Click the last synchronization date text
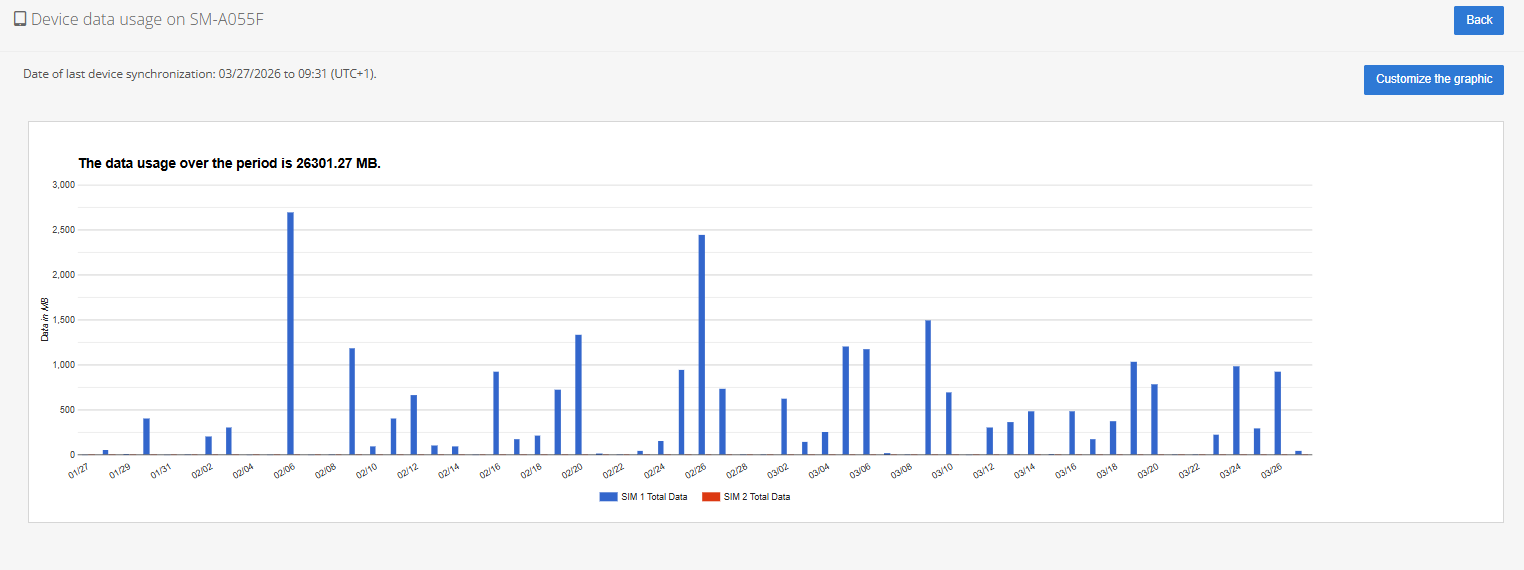Viewport: 1524px width, 570px height. click(x=199, y=74)
